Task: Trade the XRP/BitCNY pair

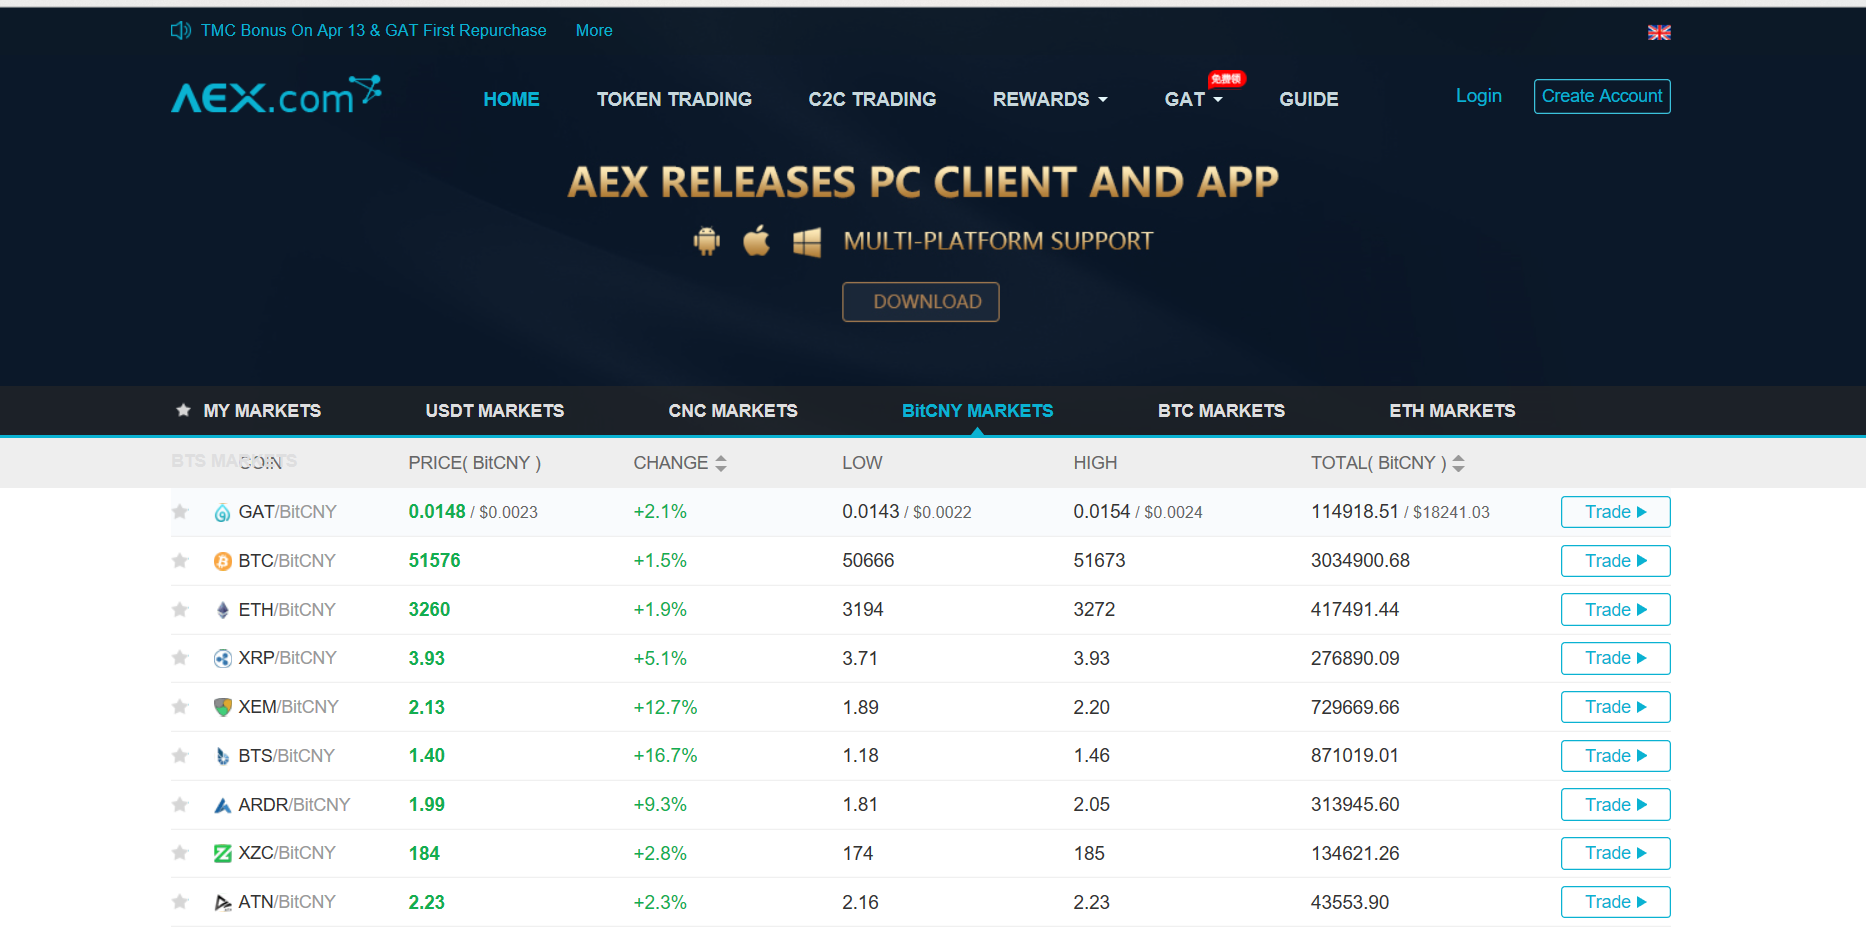Action: [x=1615, y=658]
